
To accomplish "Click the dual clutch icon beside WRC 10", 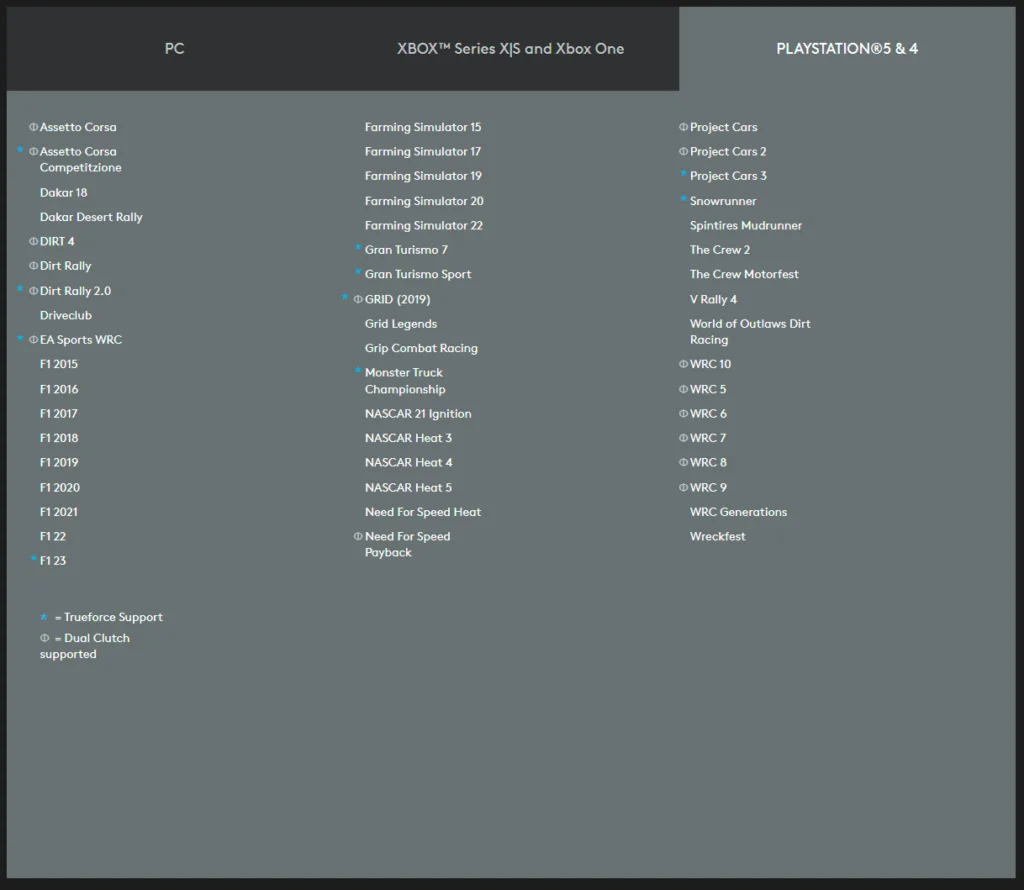I will (x=683, y=364).
